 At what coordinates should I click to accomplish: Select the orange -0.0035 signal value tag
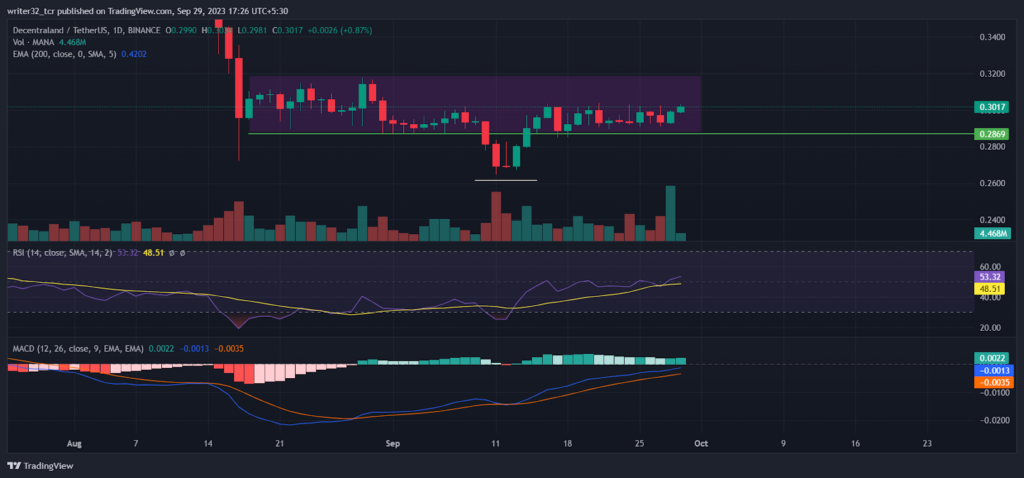pos(991,382)
